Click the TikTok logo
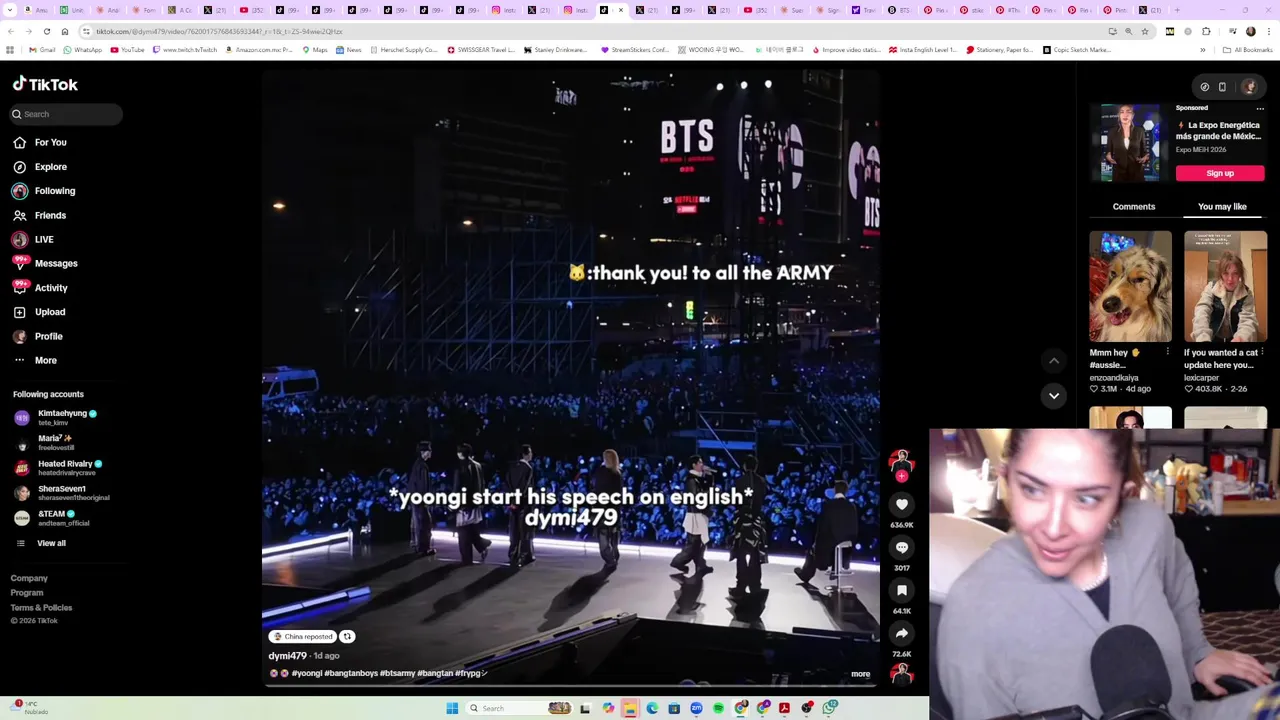The height and width of the screenshot is (720, 1280). click(45, 85)
